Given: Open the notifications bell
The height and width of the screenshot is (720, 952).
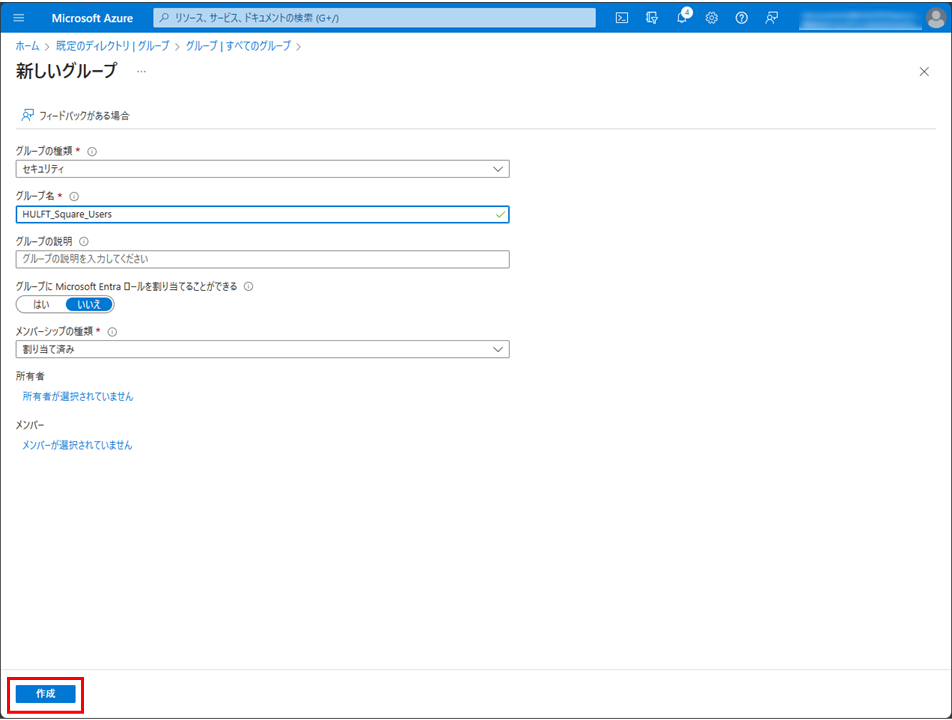Looking at the screenshot, I should [682, 18].
